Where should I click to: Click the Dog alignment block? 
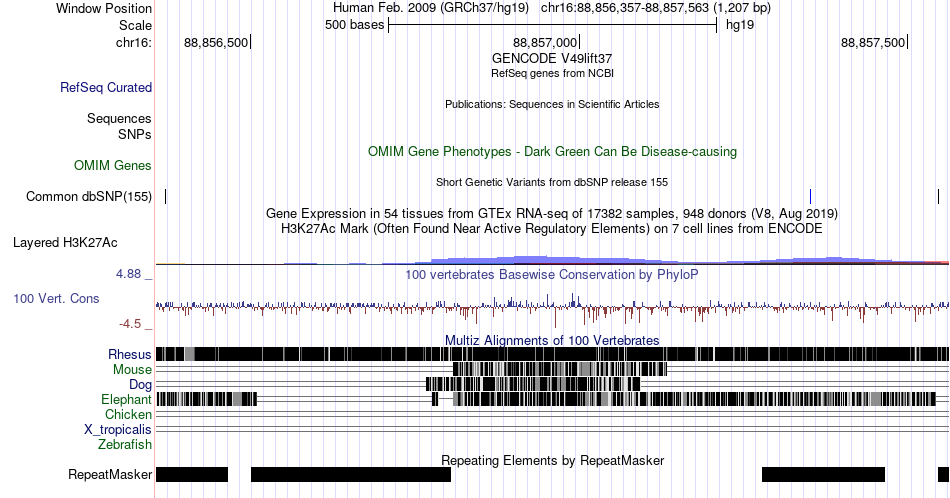click(x=533, y=384)
